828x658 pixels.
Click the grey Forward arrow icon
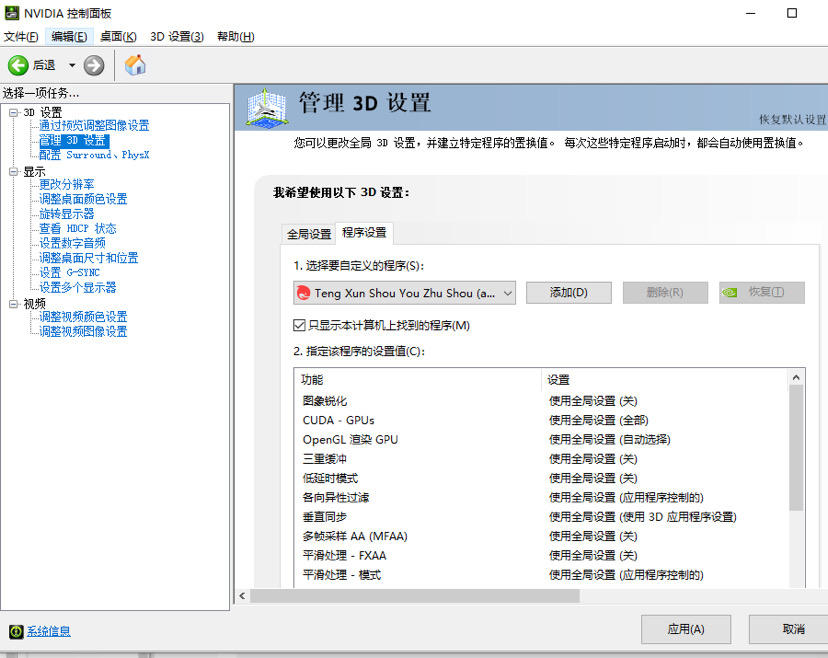click(94, 65)
